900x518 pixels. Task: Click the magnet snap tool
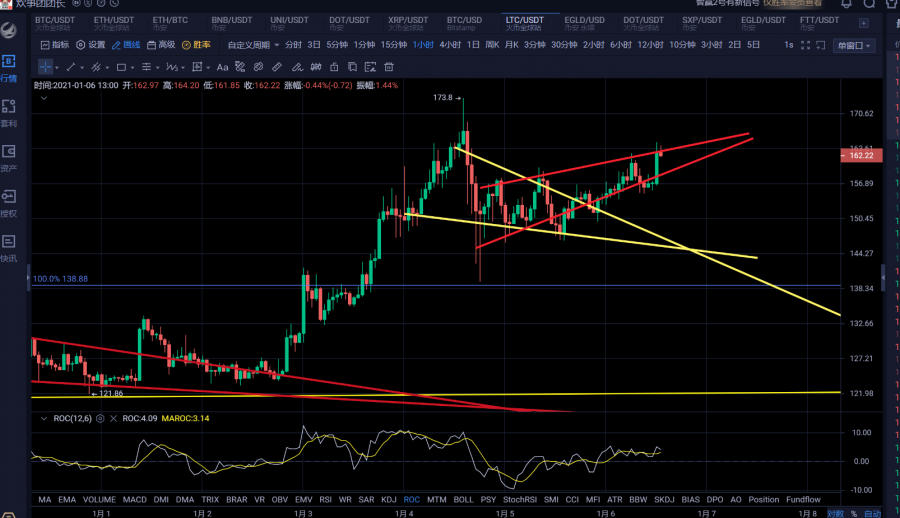[316, 67]
